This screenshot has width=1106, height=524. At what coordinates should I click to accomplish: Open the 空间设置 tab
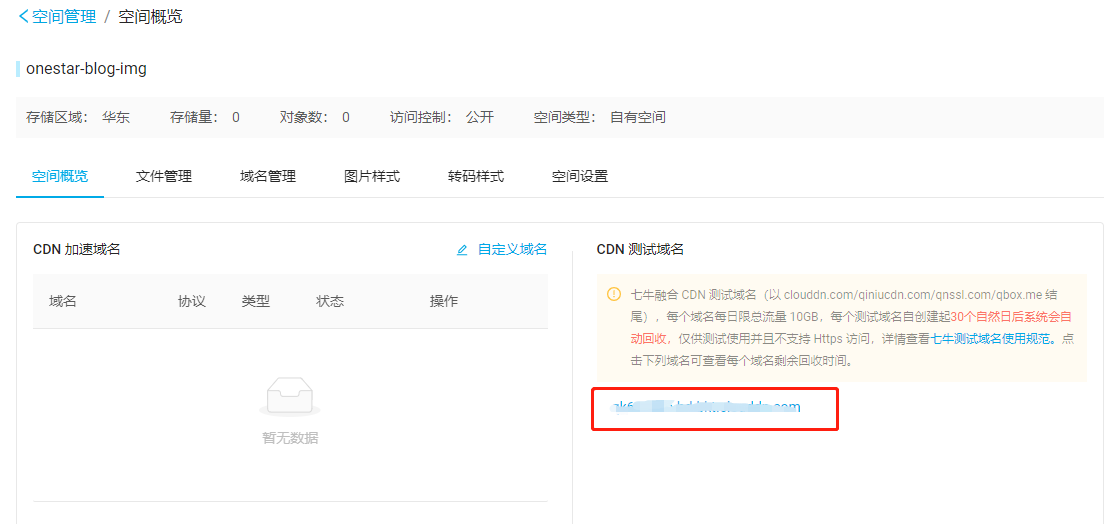pyautogui.click(x=580, y=176)
